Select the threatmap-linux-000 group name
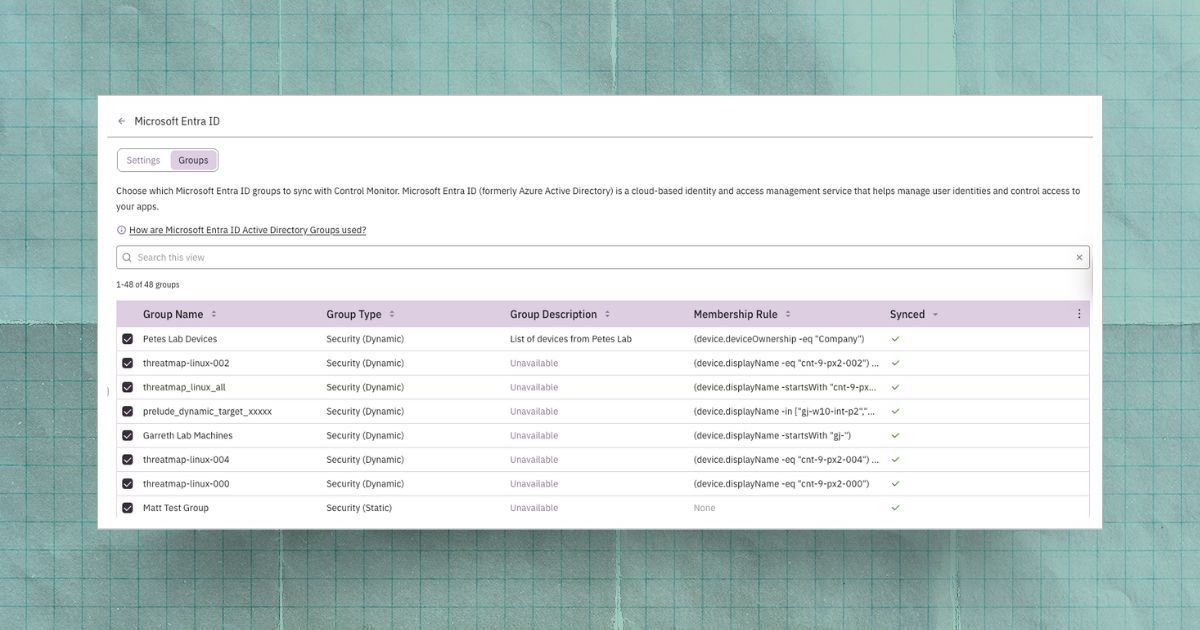1200x630 pixels. coord(186,483)
